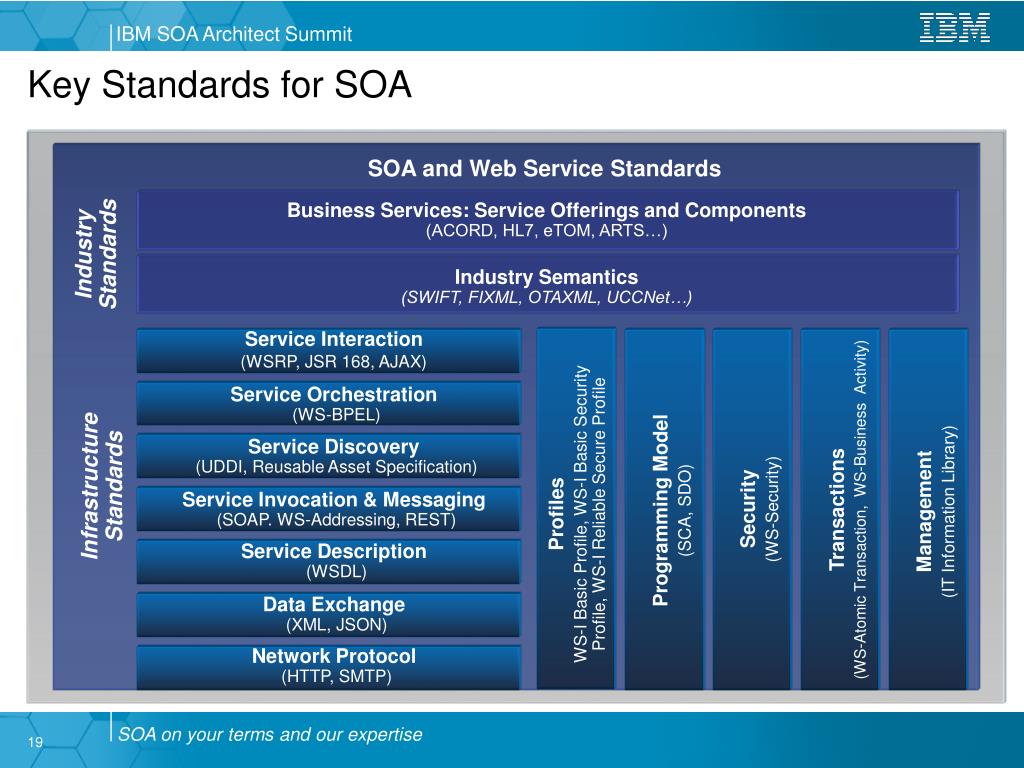Click '(WSRP, JSR 168, AJAX)' text
The height and width of the screenshot is (768, 1024).
click(334, 362)
